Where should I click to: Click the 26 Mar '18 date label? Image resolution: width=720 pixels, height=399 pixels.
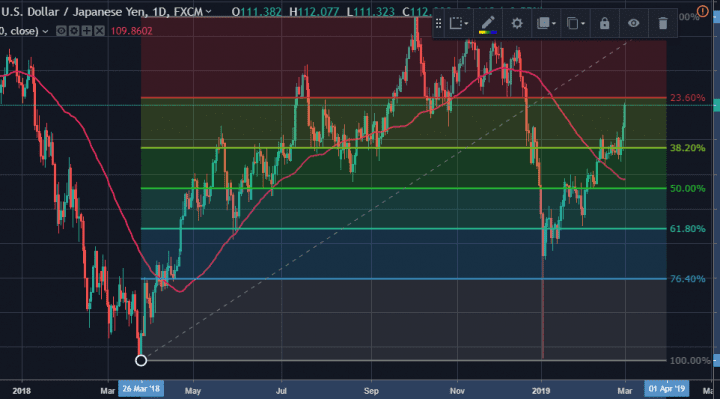(x=141, y=389)
